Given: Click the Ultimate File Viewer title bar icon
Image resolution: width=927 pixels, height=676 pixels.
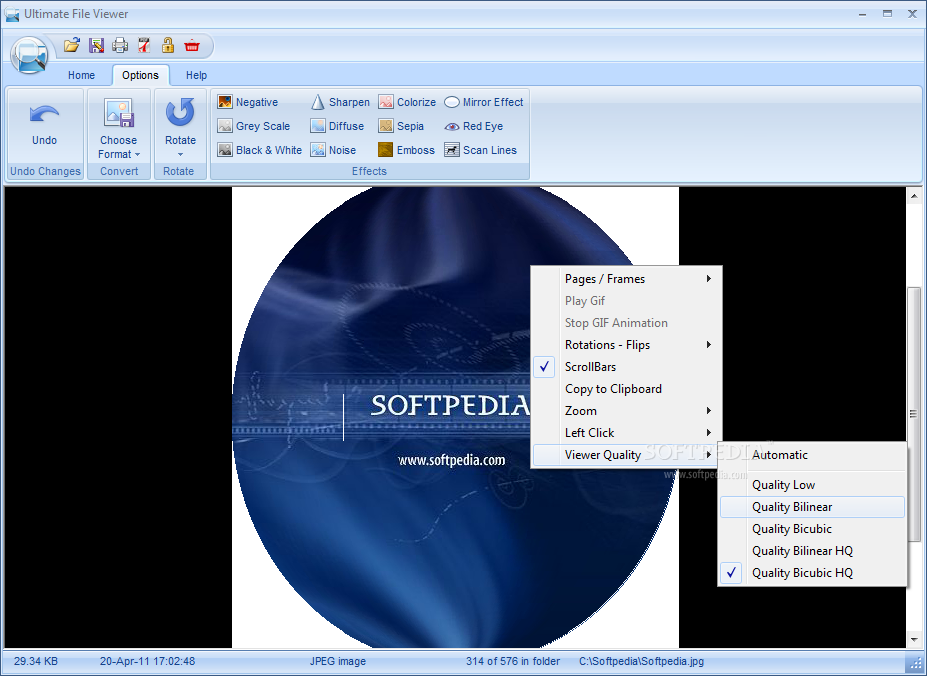Looking at the screenshot, I should [12, 14].
